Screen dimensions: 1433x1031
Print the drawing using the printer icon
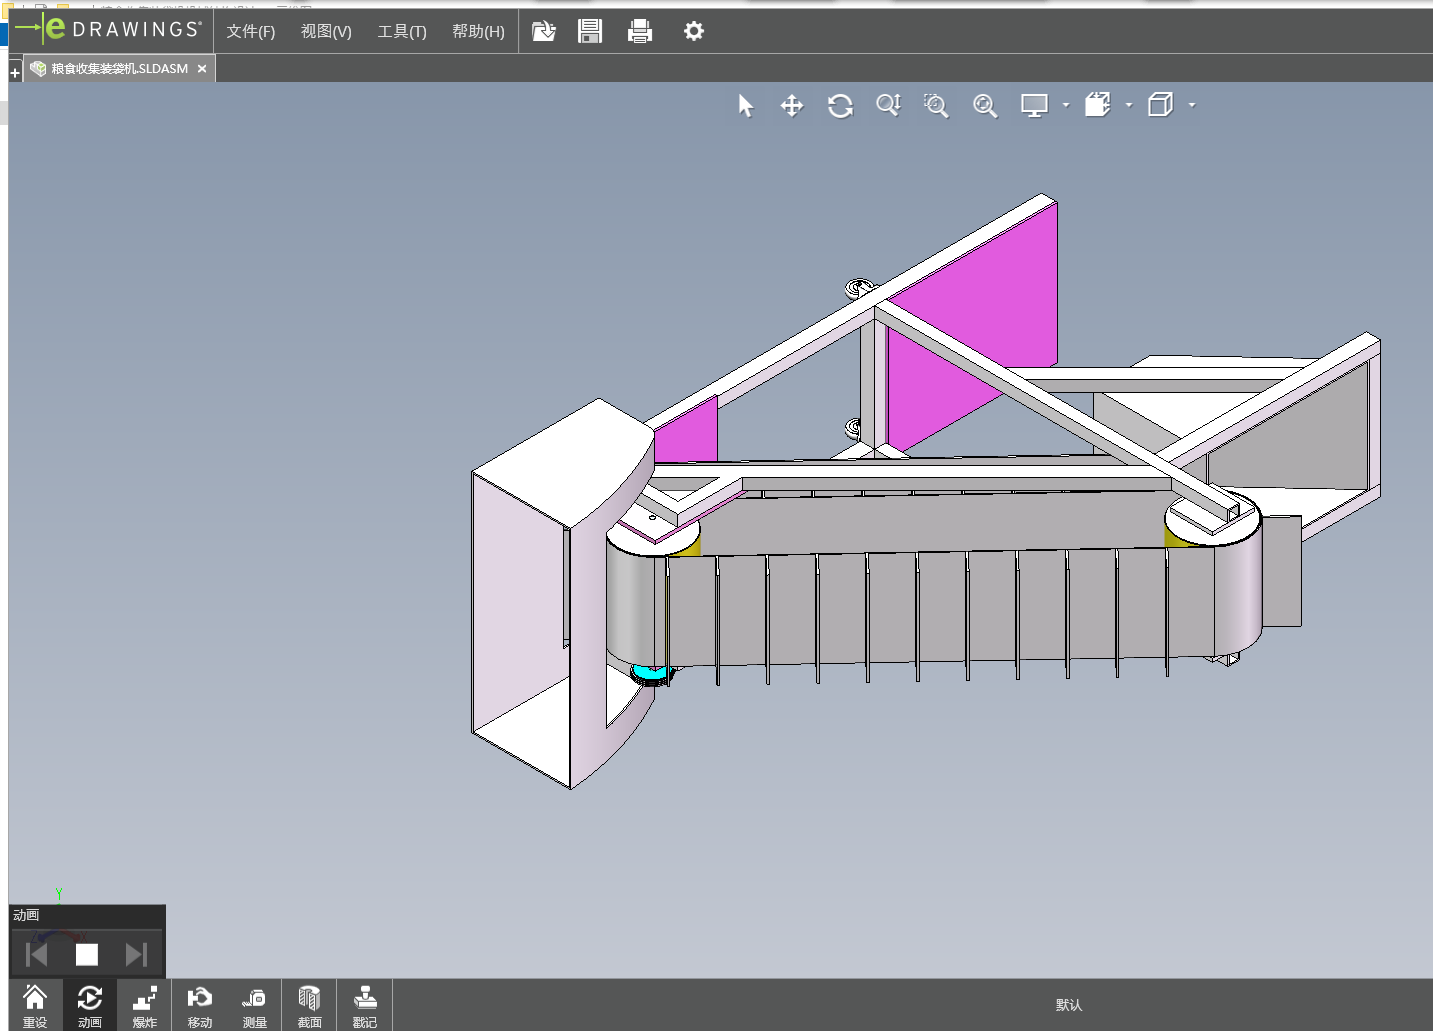tap(640, 31)
